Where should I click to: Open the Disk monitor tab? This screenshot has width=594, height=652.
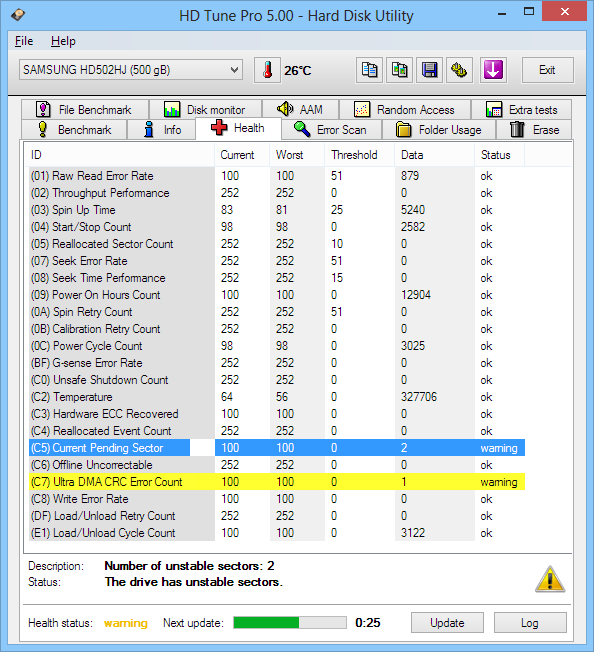coord(205,110)
